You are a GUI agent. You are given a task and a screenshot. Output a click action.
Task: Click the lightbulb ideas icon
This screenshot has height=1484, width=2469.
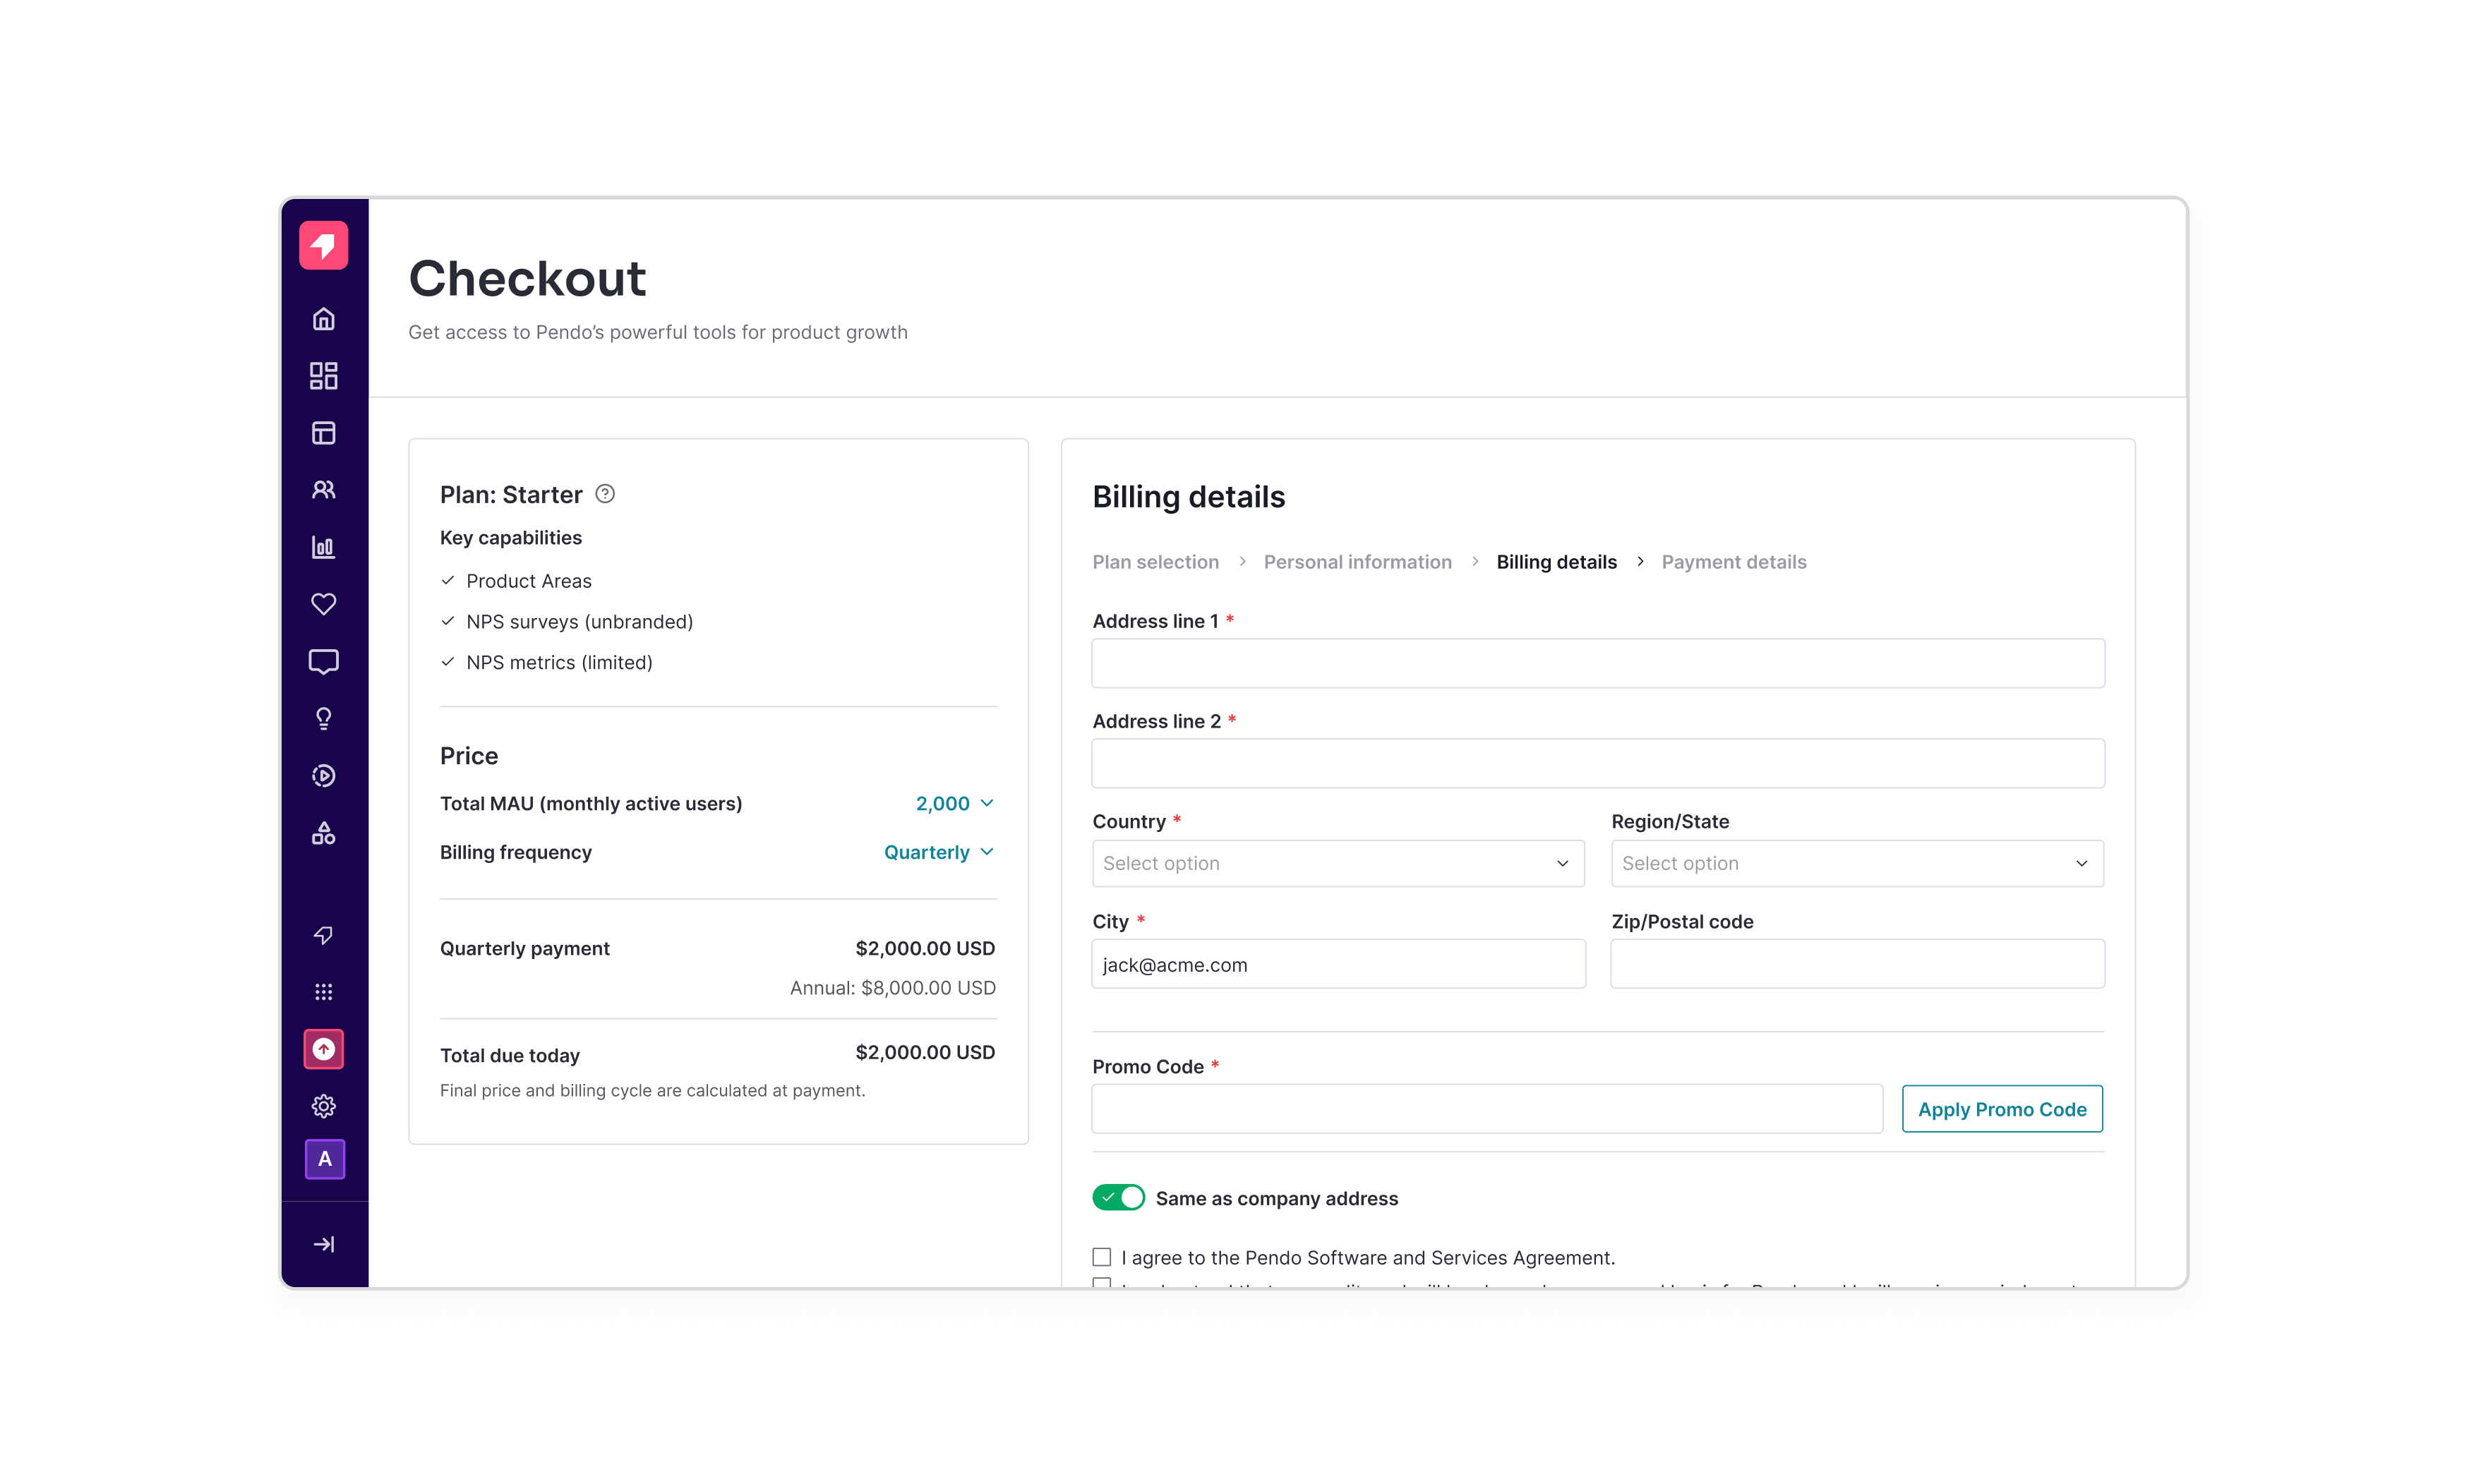click(x=323, y=718)
